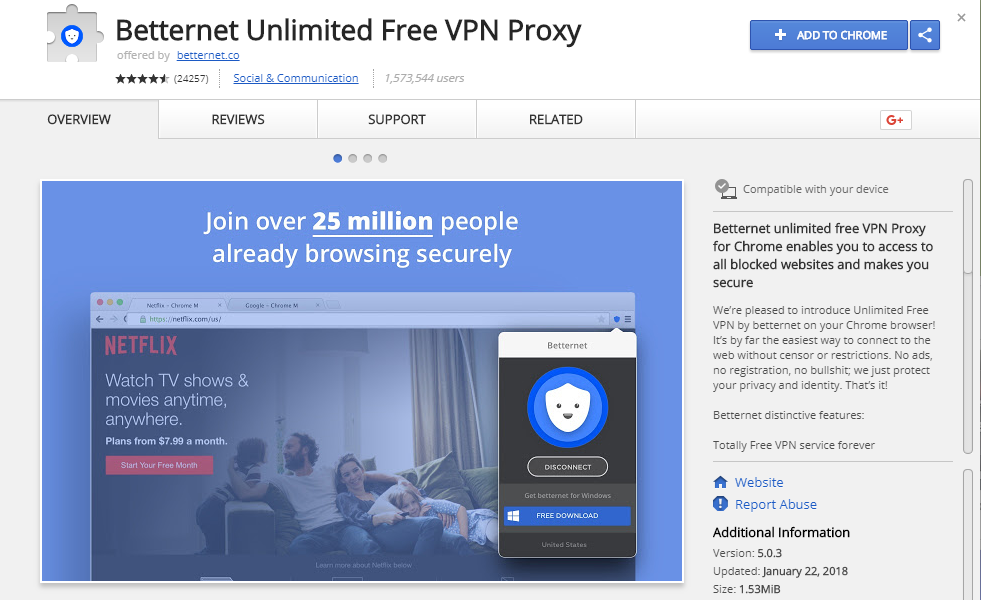Image resolution: width=981 pixels, height=600 pixels.
Task: Close the extension details overlay
Action: (x=962, y=18)
